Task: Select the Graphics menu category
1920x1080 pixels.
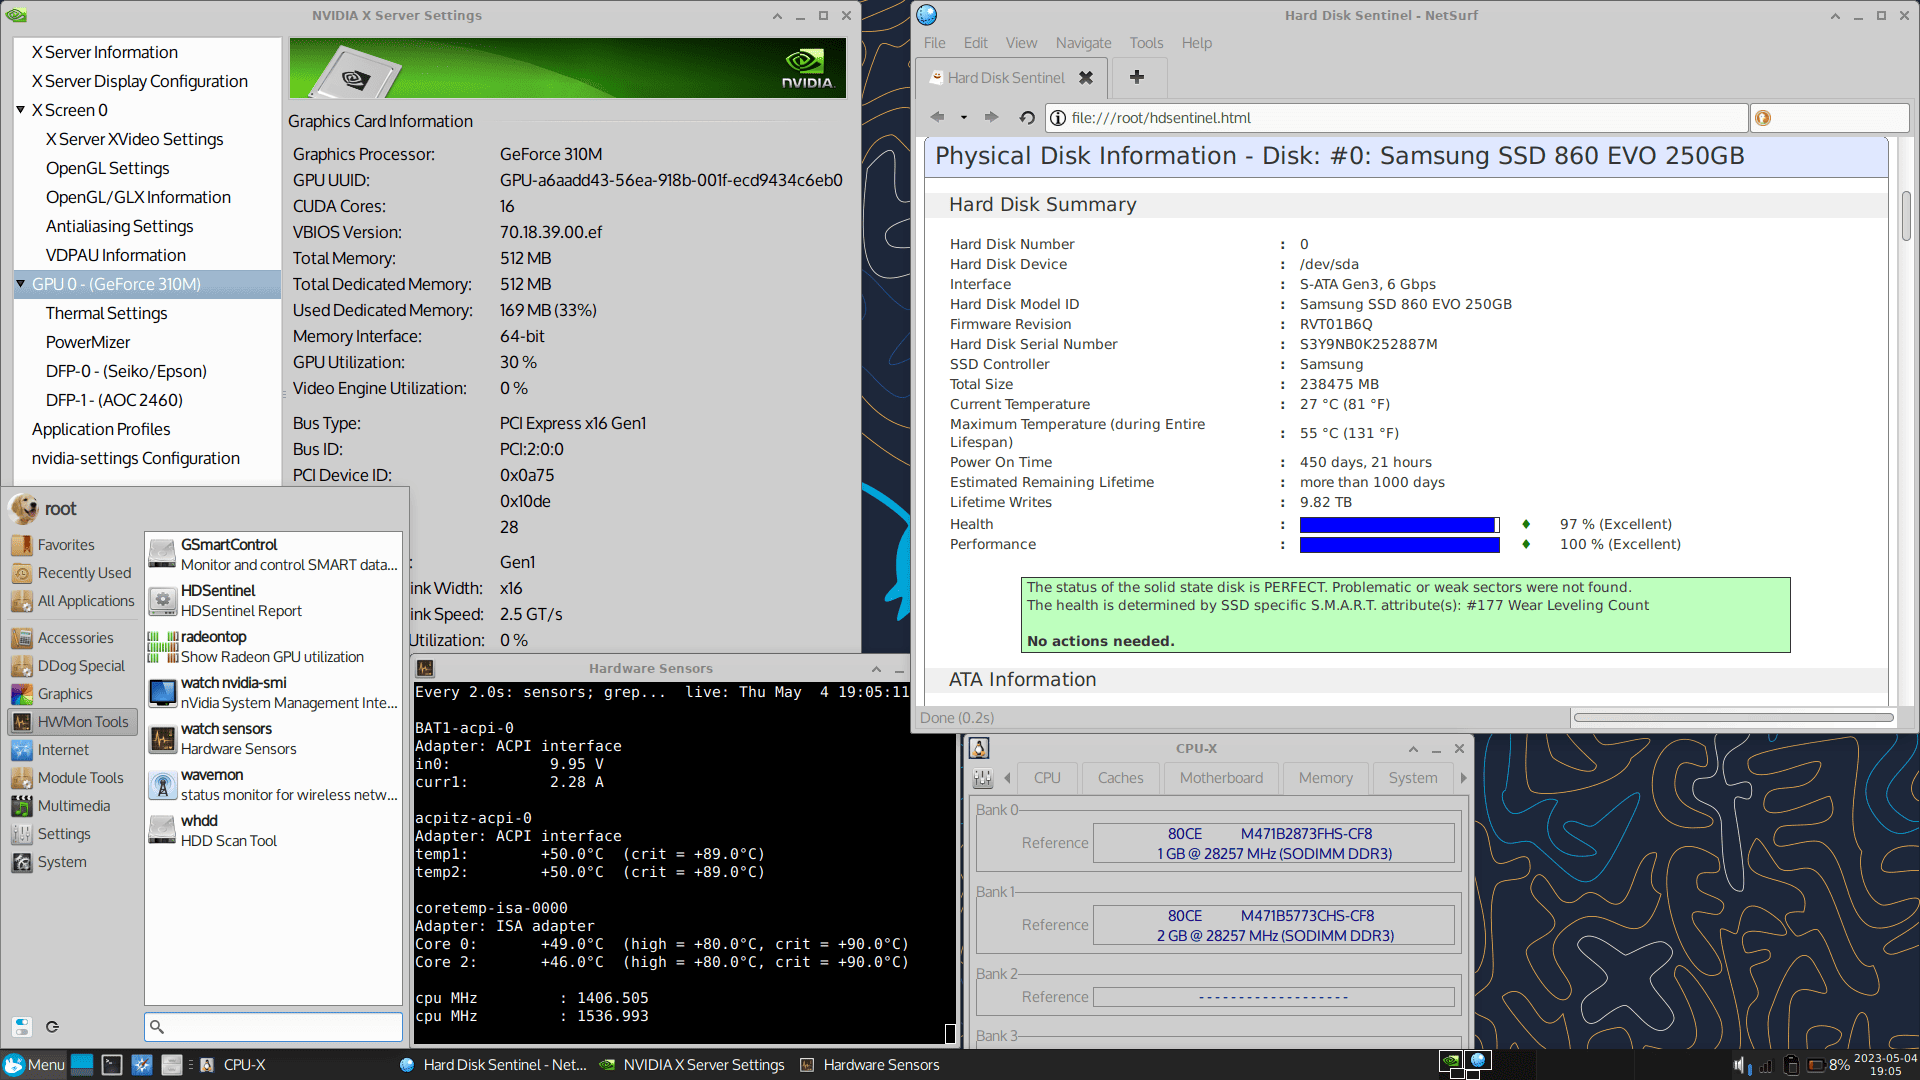Action: point(72,694)
